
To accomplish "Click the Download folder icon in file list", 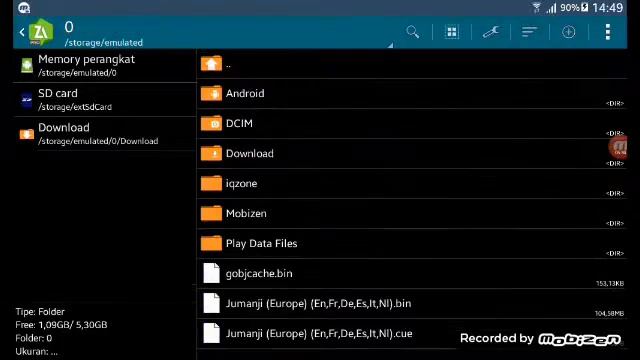I will [x=211, y=153].
